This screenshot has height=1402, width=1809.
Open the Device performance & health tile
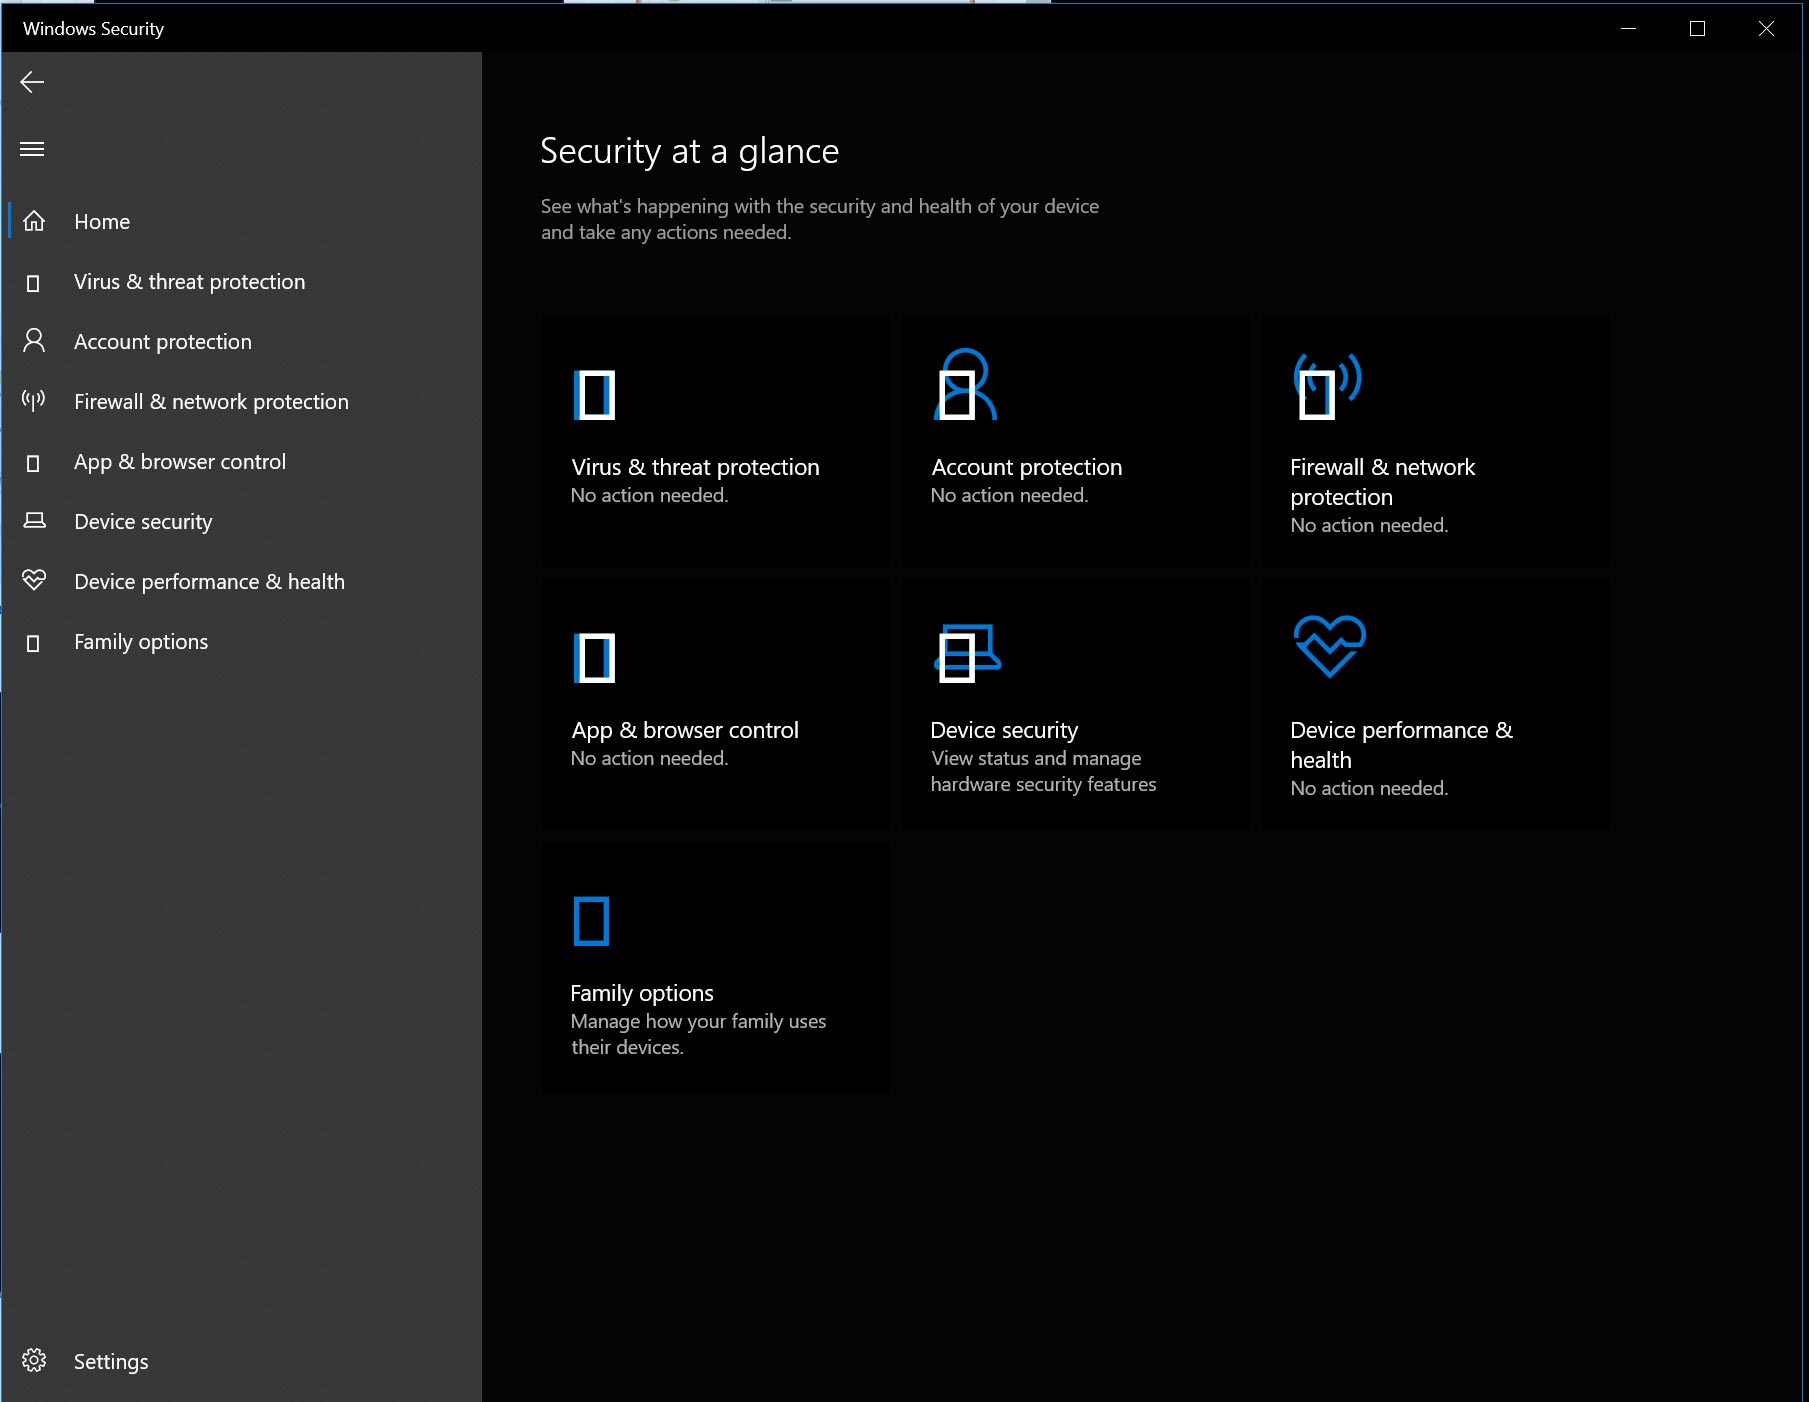click(x=1434, y=703)
